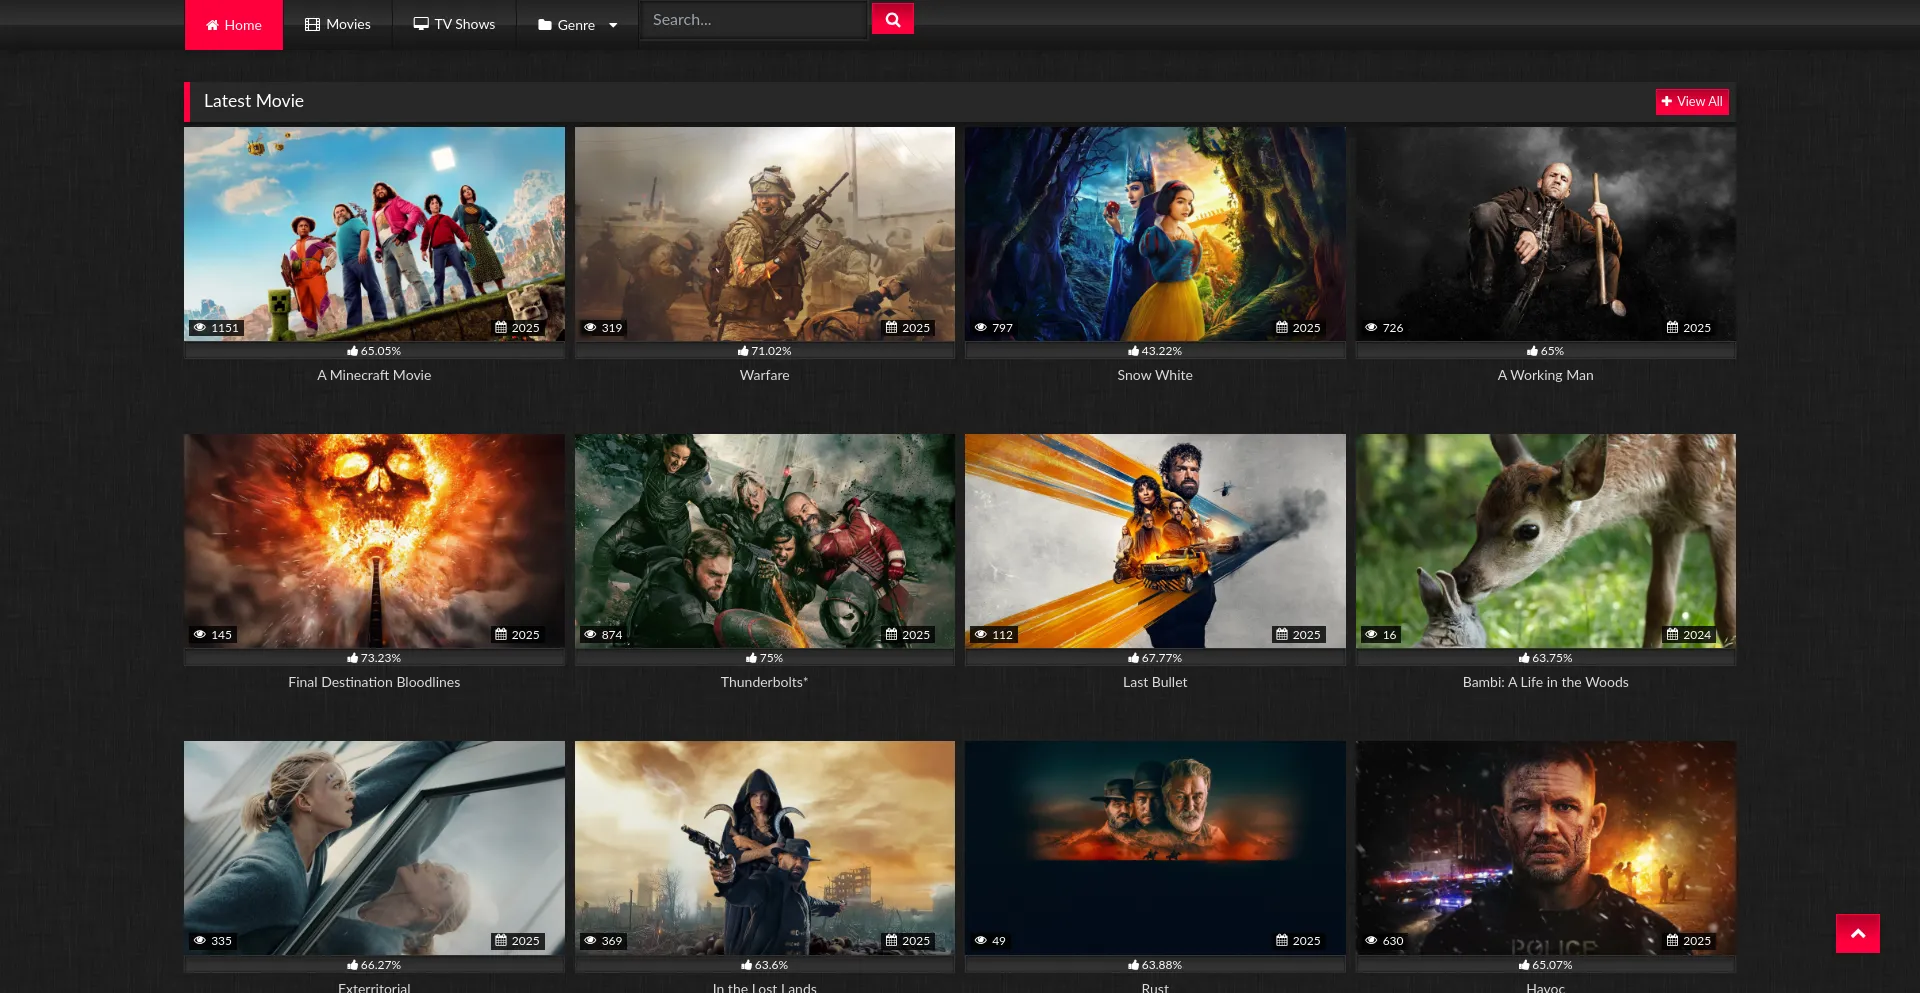Go to the Home tab
This screenshot has height=993, width=1920.
coord(234,25)
